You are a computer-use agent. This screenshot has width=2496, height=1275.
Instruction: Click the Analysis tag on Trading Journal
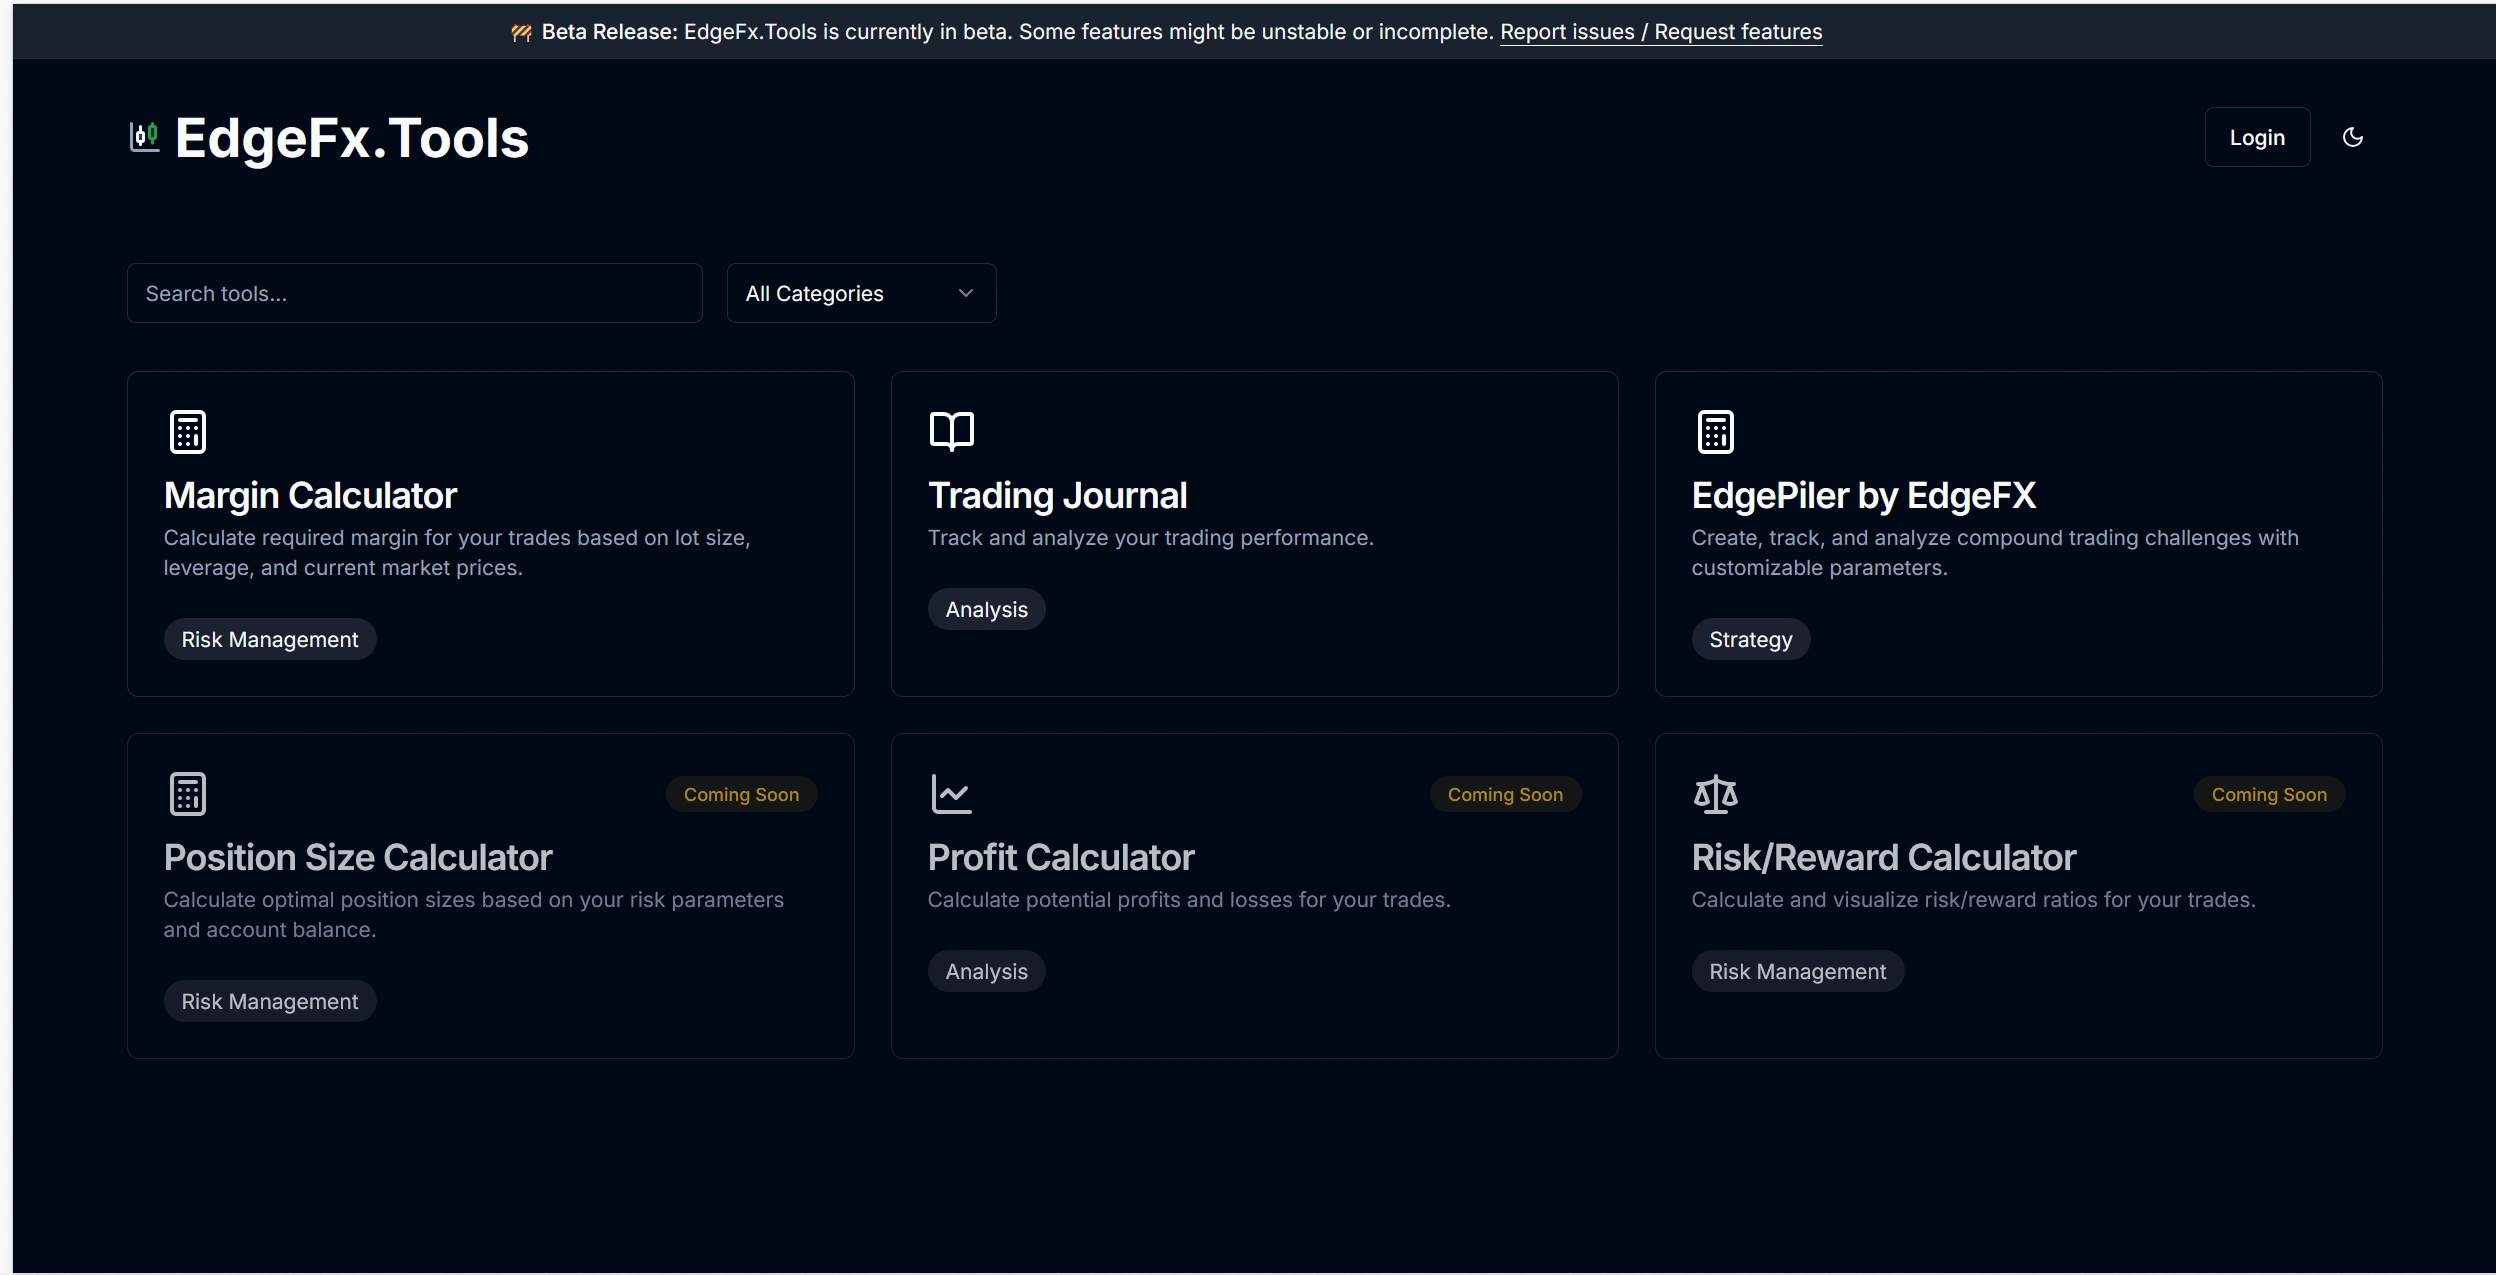pos(986,609)
